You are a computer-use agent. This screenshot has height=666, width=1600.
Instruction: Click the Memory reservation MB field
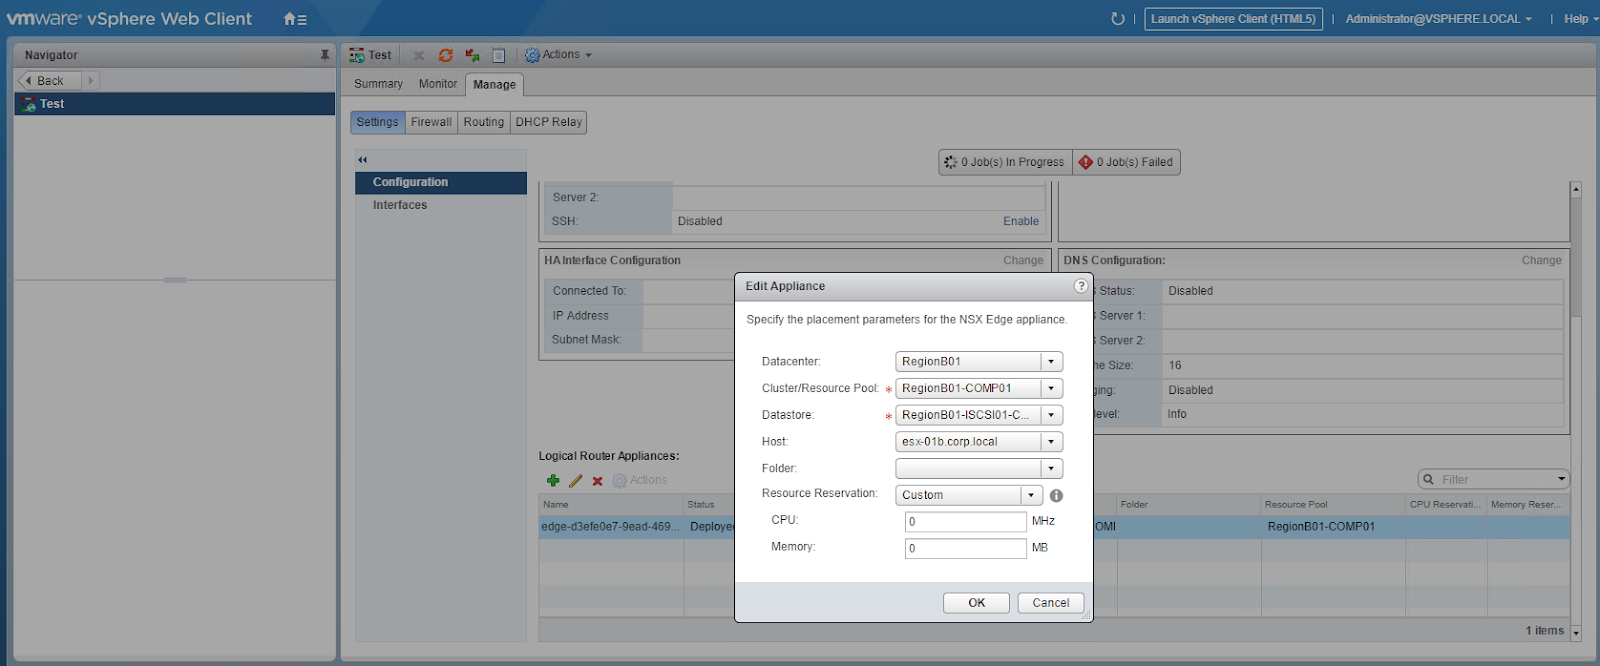pyautogui.click(x=965, y=548)
